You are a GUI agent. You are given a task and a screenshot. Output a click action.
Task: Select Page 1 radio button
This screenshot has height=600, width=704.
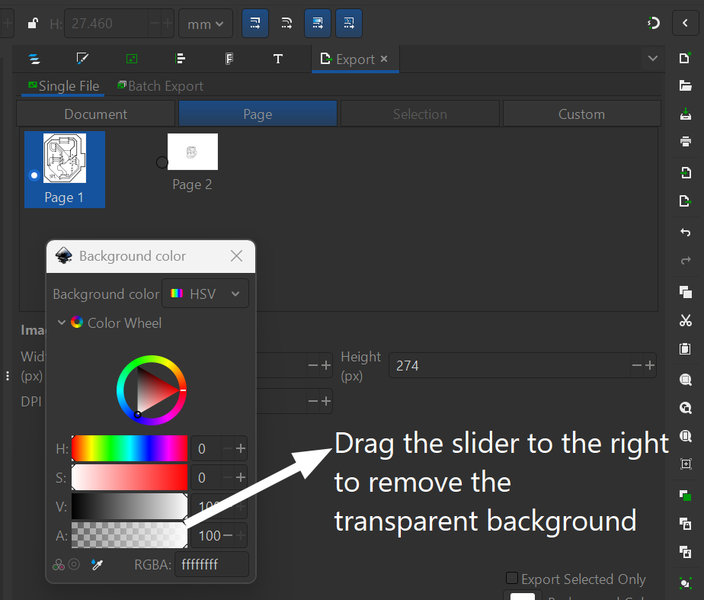click(34, 175)
